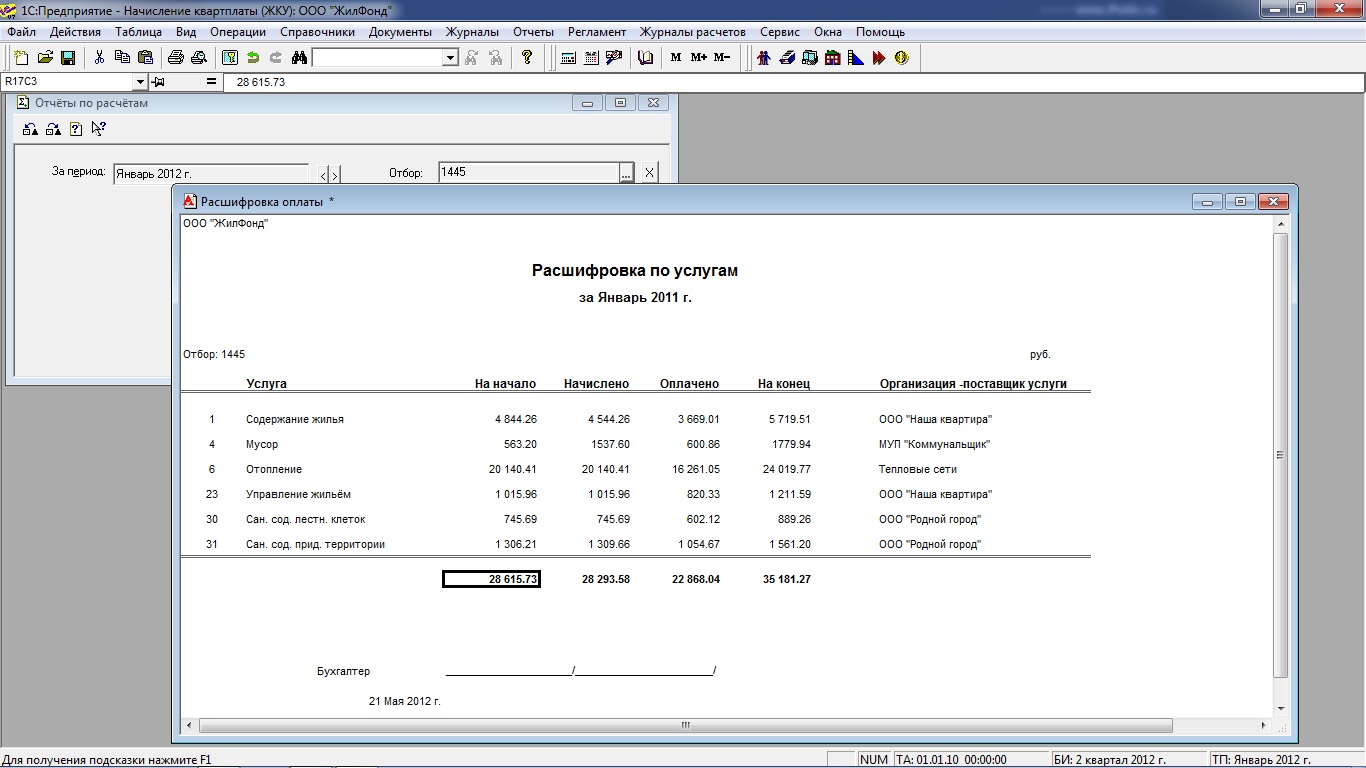The width and height of the screenshot is (1366, 768).
Task: Click the Open file folder icon
Action: 45,58
